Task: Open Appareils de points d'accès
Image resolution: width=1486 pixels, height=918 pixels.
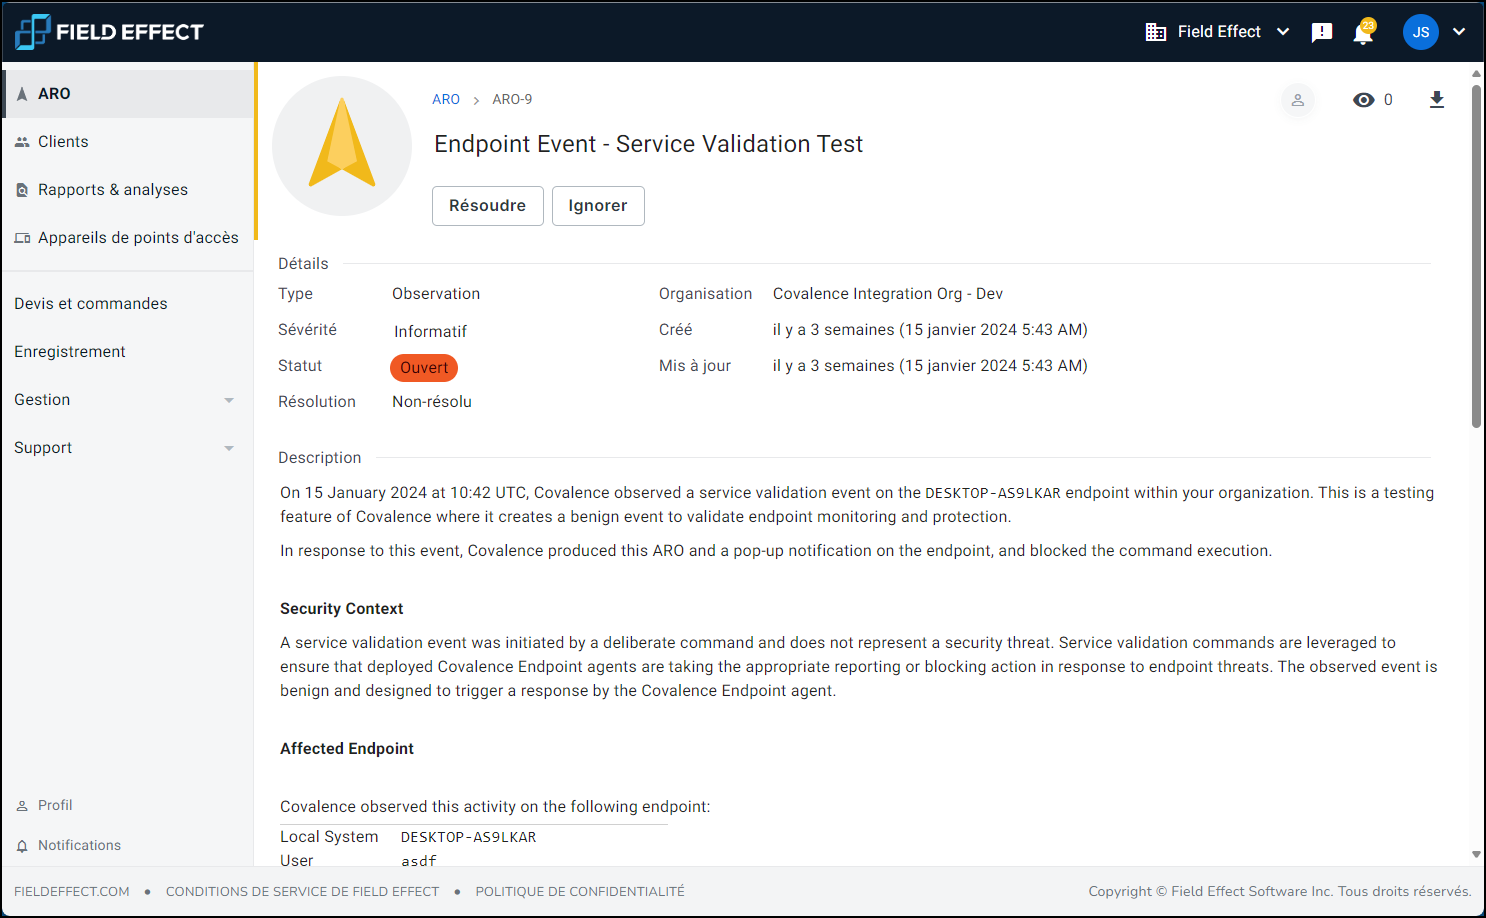Action: pyautogui.click(x=129, y=238)
